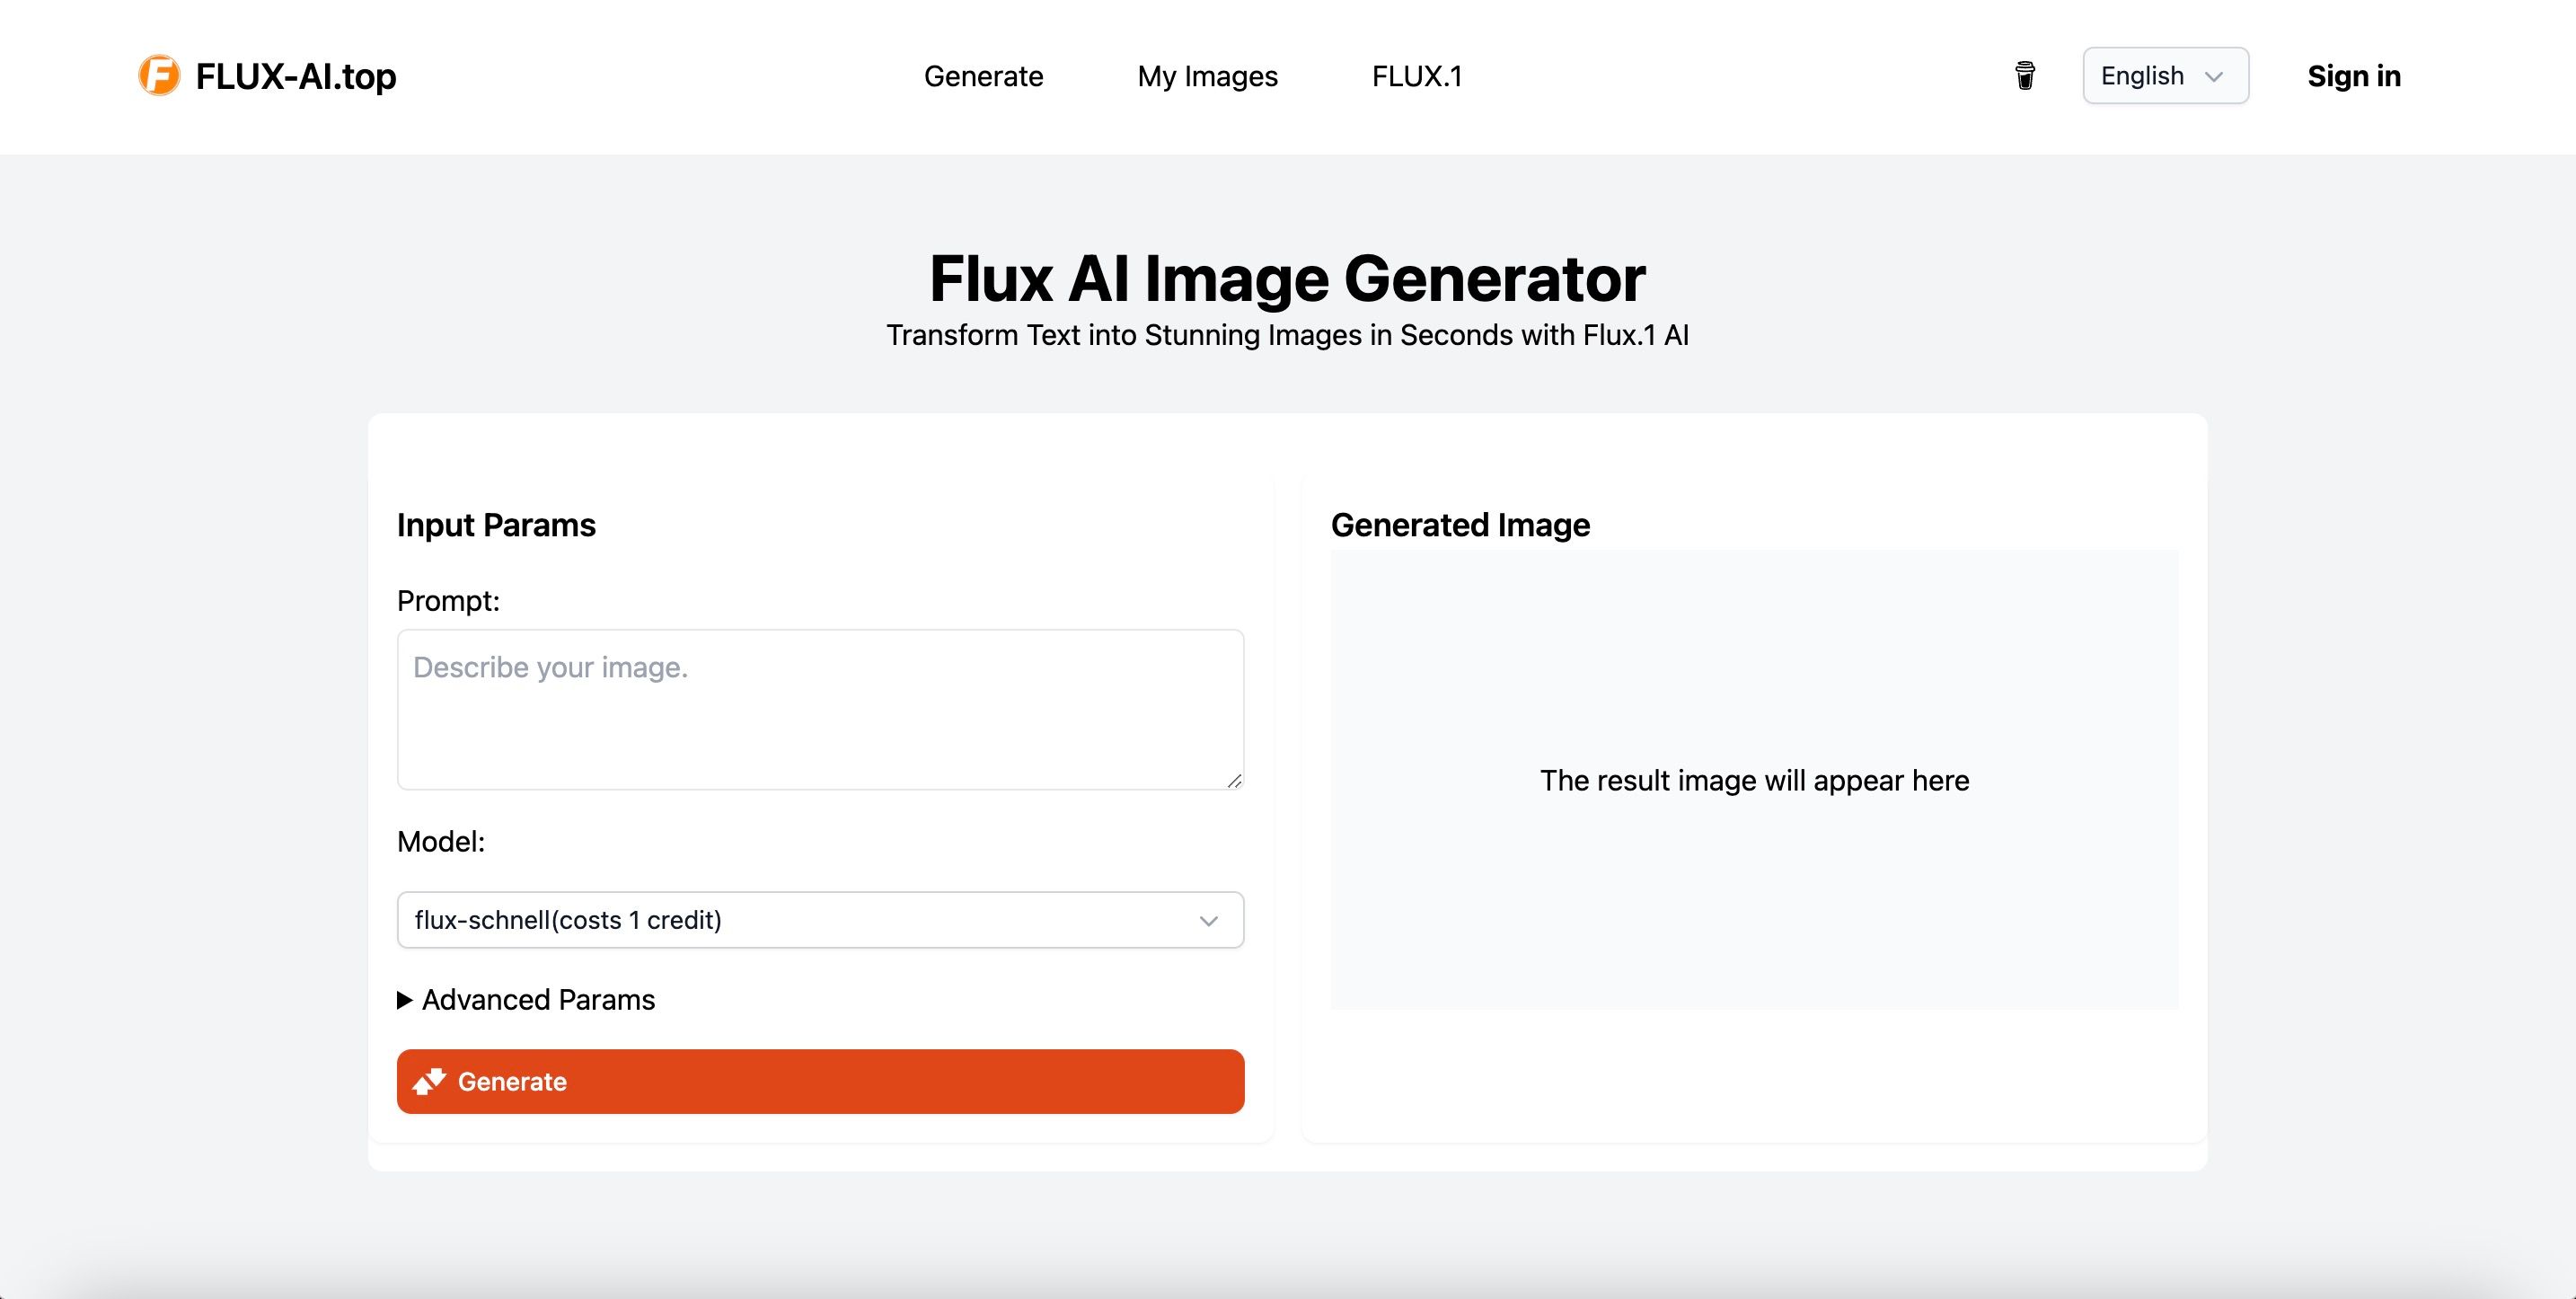Focus the Describe your image prompt field
Image resolution: width=2576 pixels, height=1299 pixels.
pos(820,710)
